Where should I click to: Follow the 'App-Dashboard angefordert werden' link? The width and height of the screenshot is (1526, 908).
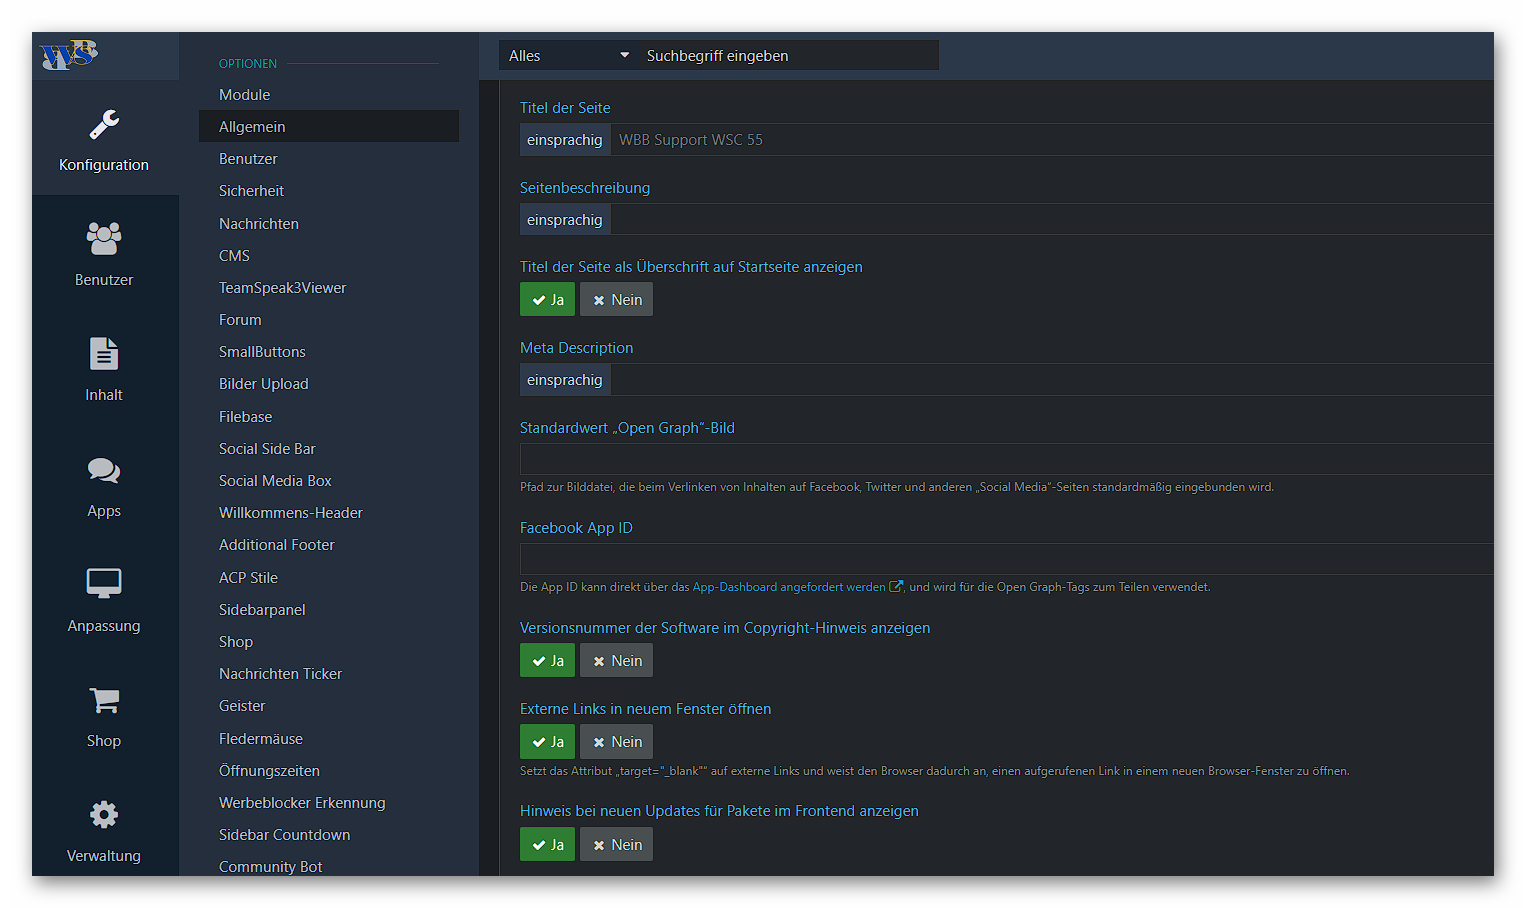789,587
